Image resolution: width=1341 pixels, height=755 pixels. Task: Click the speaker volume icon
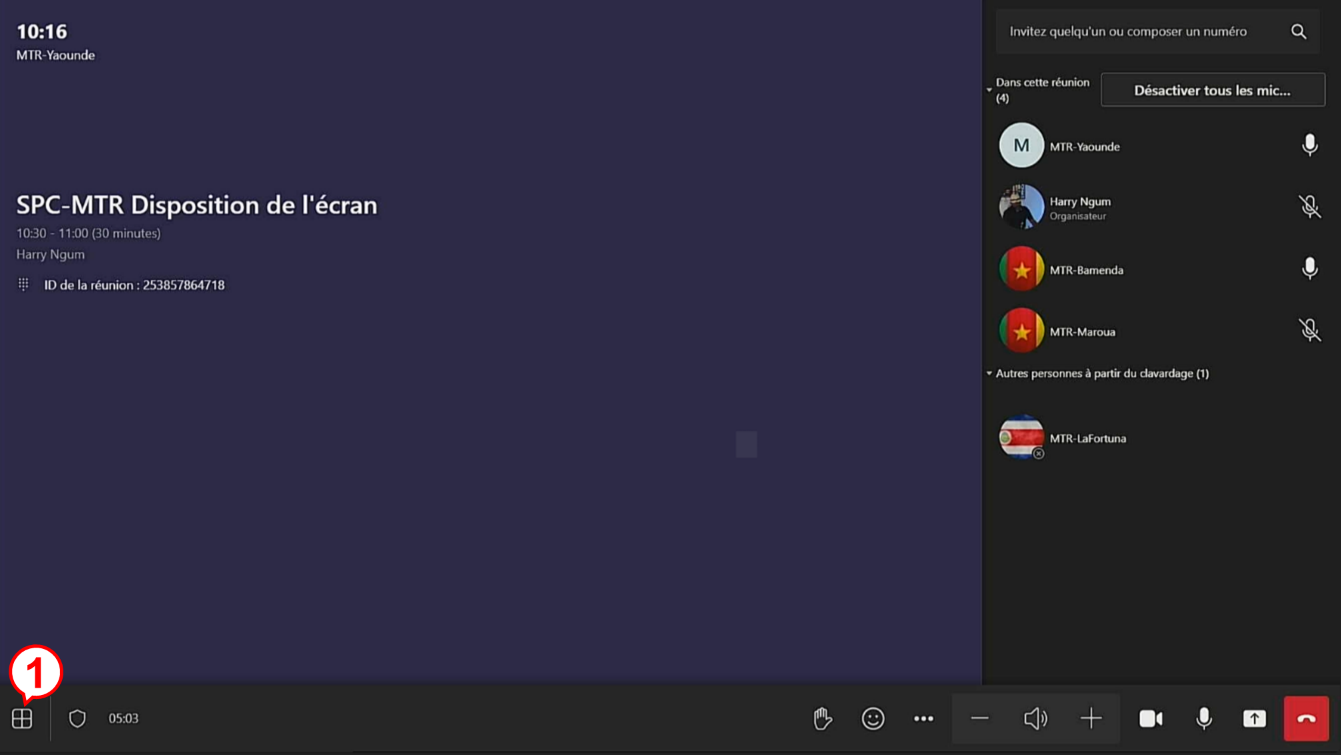point(1035,718)
